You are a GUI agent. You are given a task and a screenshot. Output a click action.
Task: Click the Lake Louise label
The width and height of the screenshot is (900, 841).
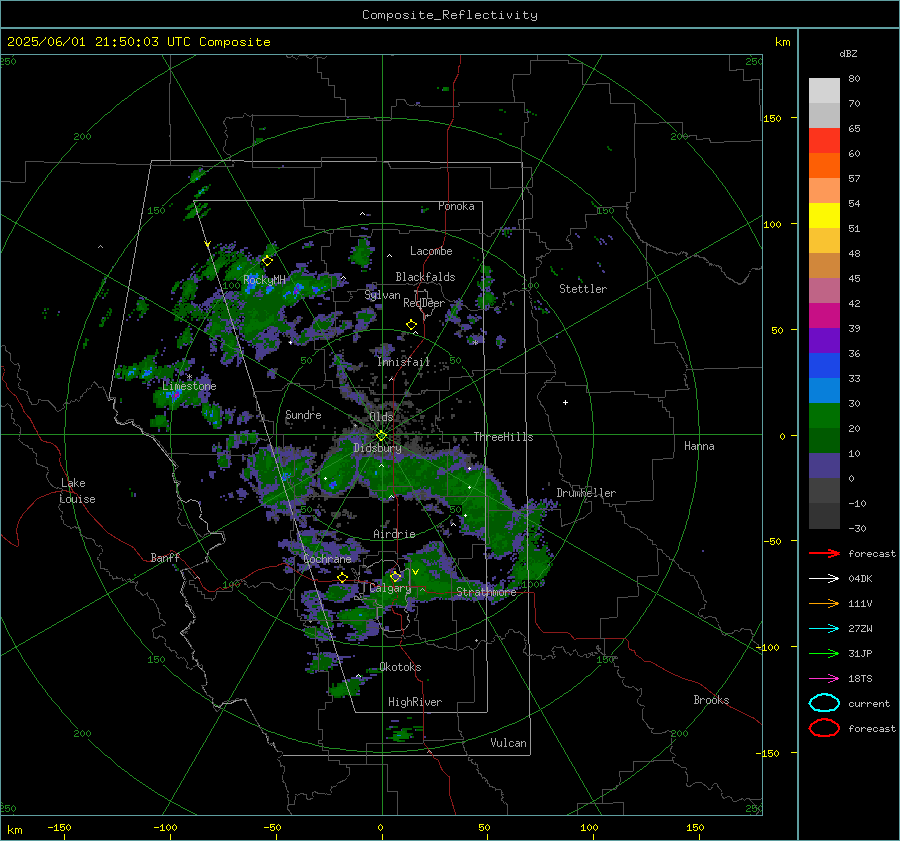[77, 491]
